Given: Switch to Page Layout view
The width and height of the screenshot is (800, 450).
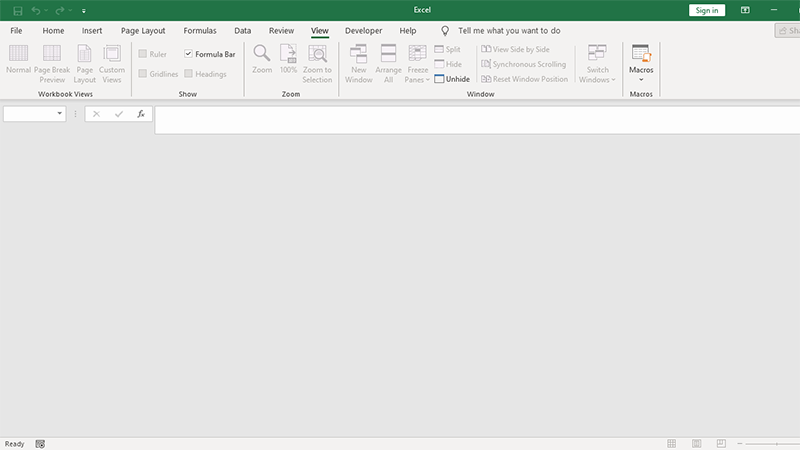Looking at the screenshot, I should [85, 64].
